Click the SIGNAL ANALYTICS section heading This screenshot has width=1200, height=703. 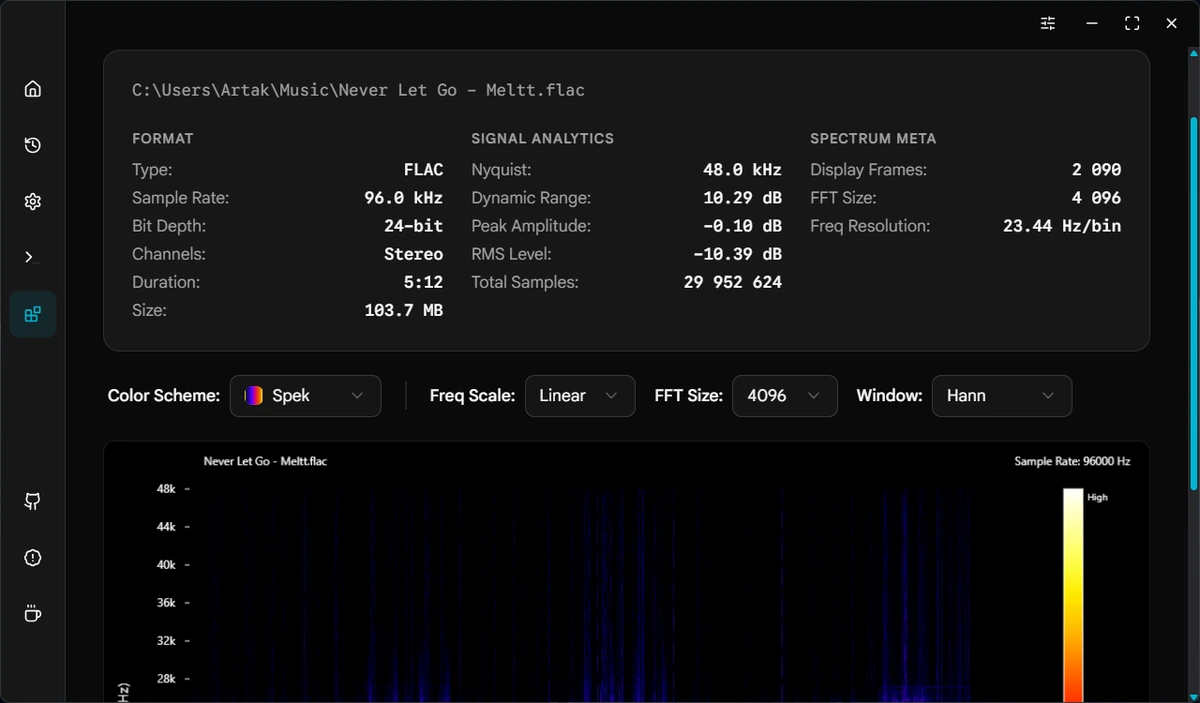pos(543,138)
